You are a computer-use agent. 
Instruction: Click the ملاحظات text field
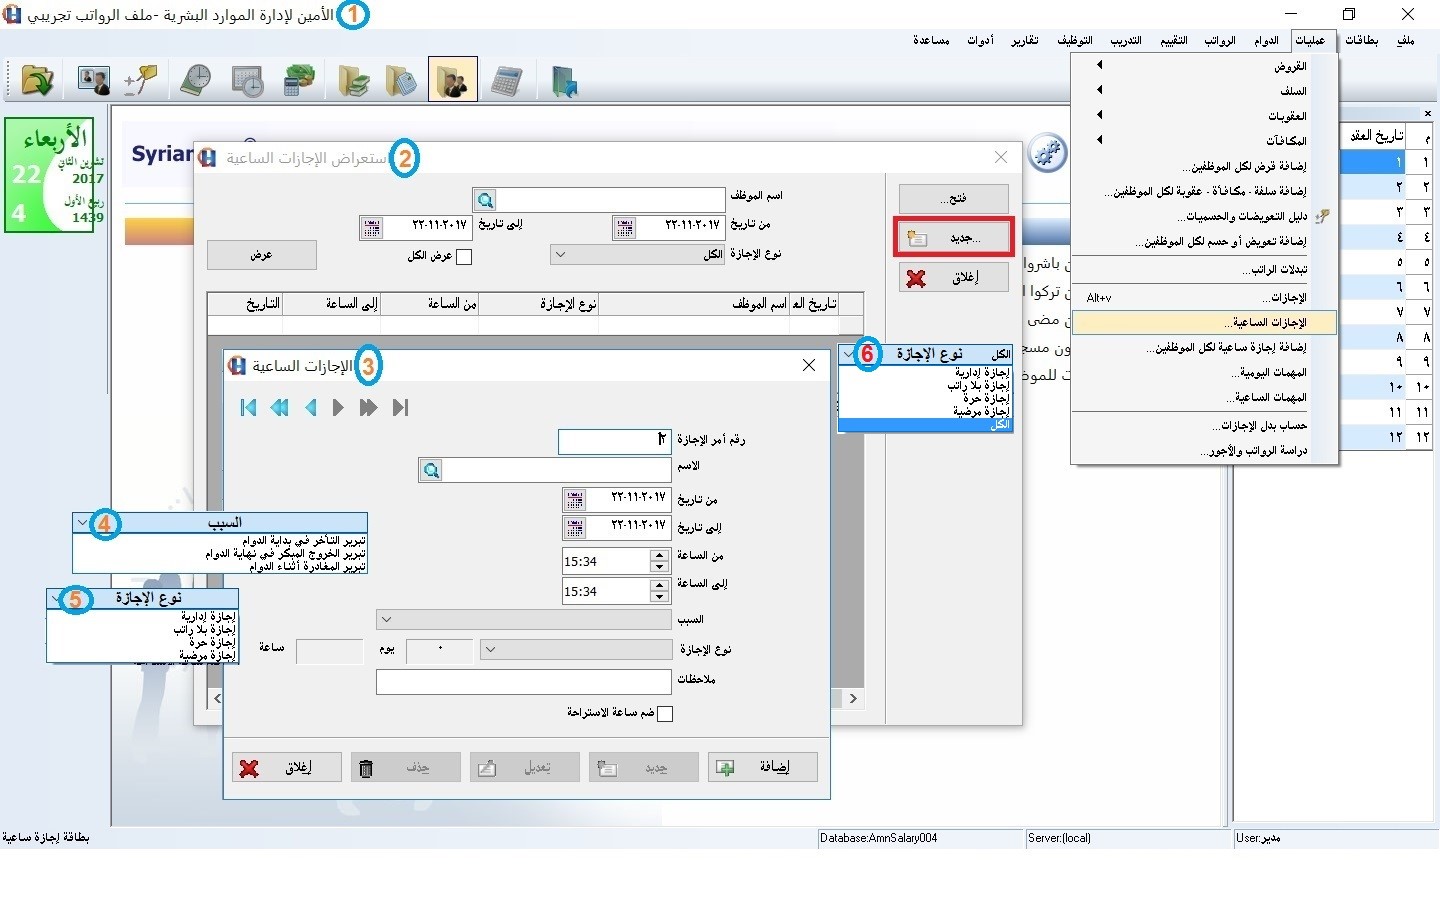point(523,682)
